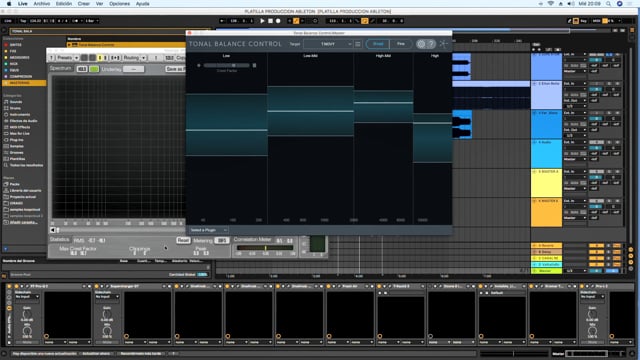Toggle the Key map mode switch
The height and width of the screenshot is (360, 640).
pyautogui.click(x=584, y=21)
